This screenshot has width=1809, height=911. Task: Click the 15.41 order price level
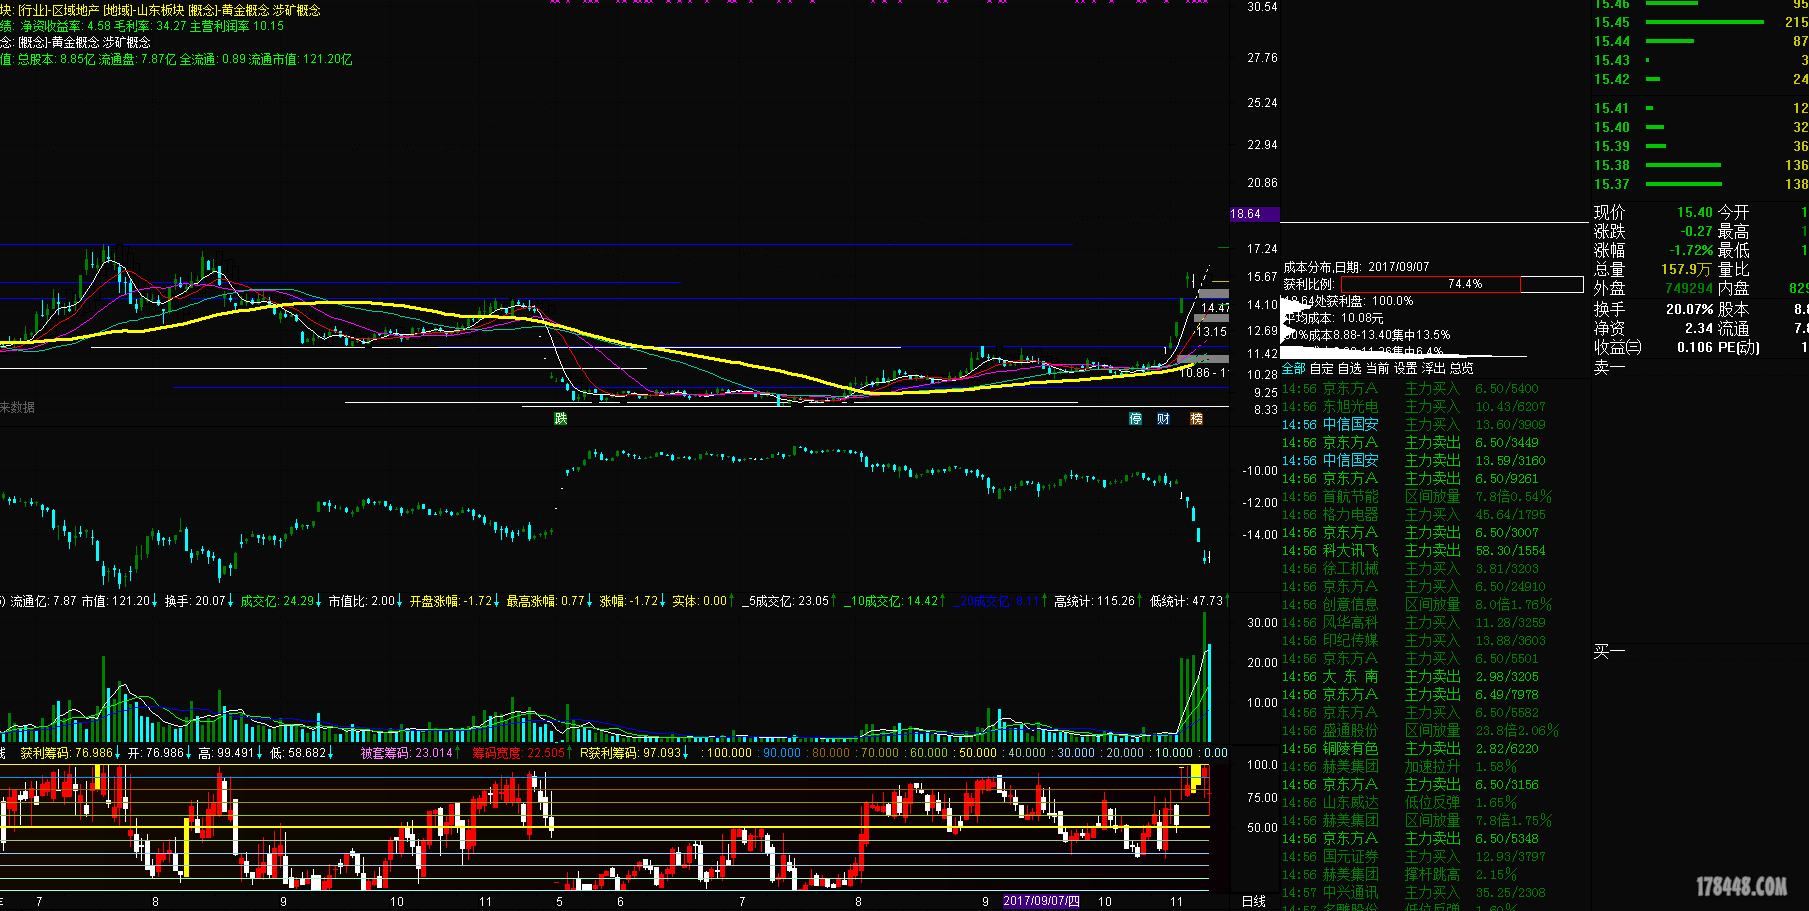point(1612,108)
